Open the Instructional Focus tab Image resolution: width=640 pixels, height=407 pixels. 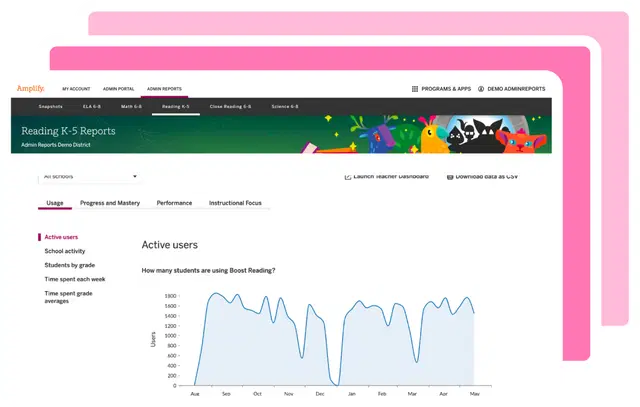pyautogui.click(x=235, y=203)
